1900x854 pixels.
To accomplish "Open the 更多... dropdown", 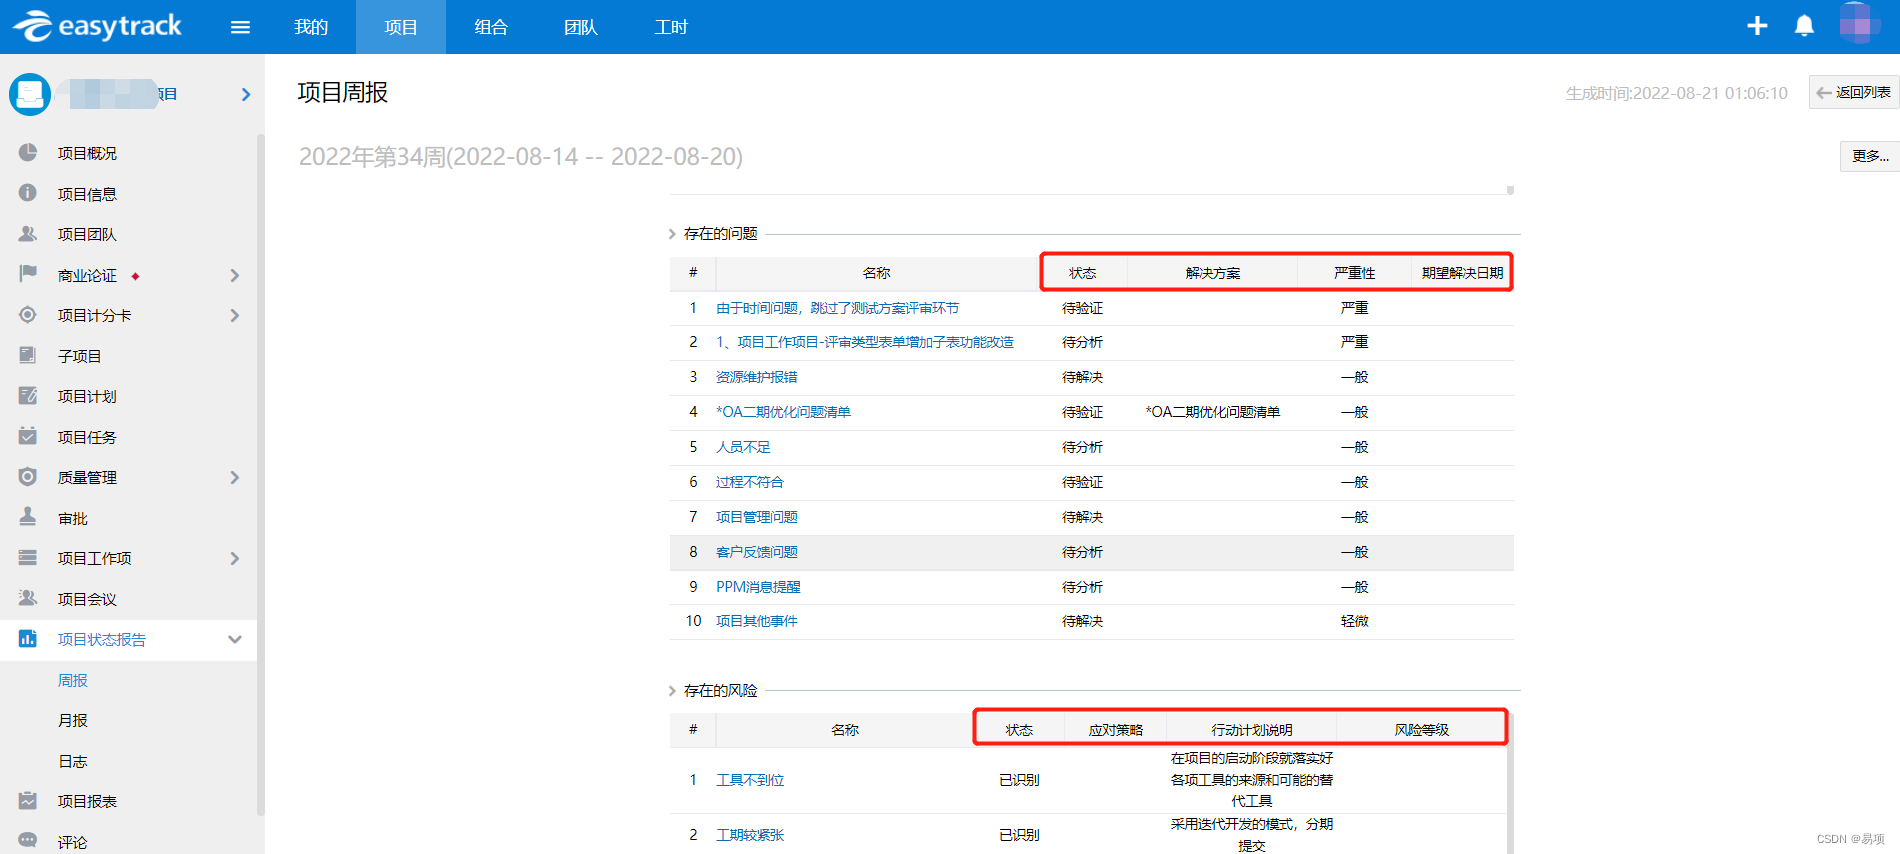I will click(1870, 156).
